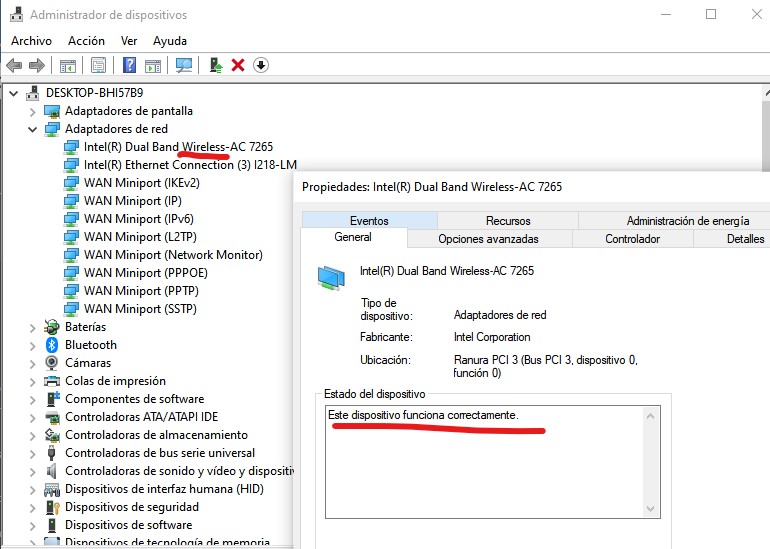
Task: Expand Colas de impresión
Action: tap(32, 382)
